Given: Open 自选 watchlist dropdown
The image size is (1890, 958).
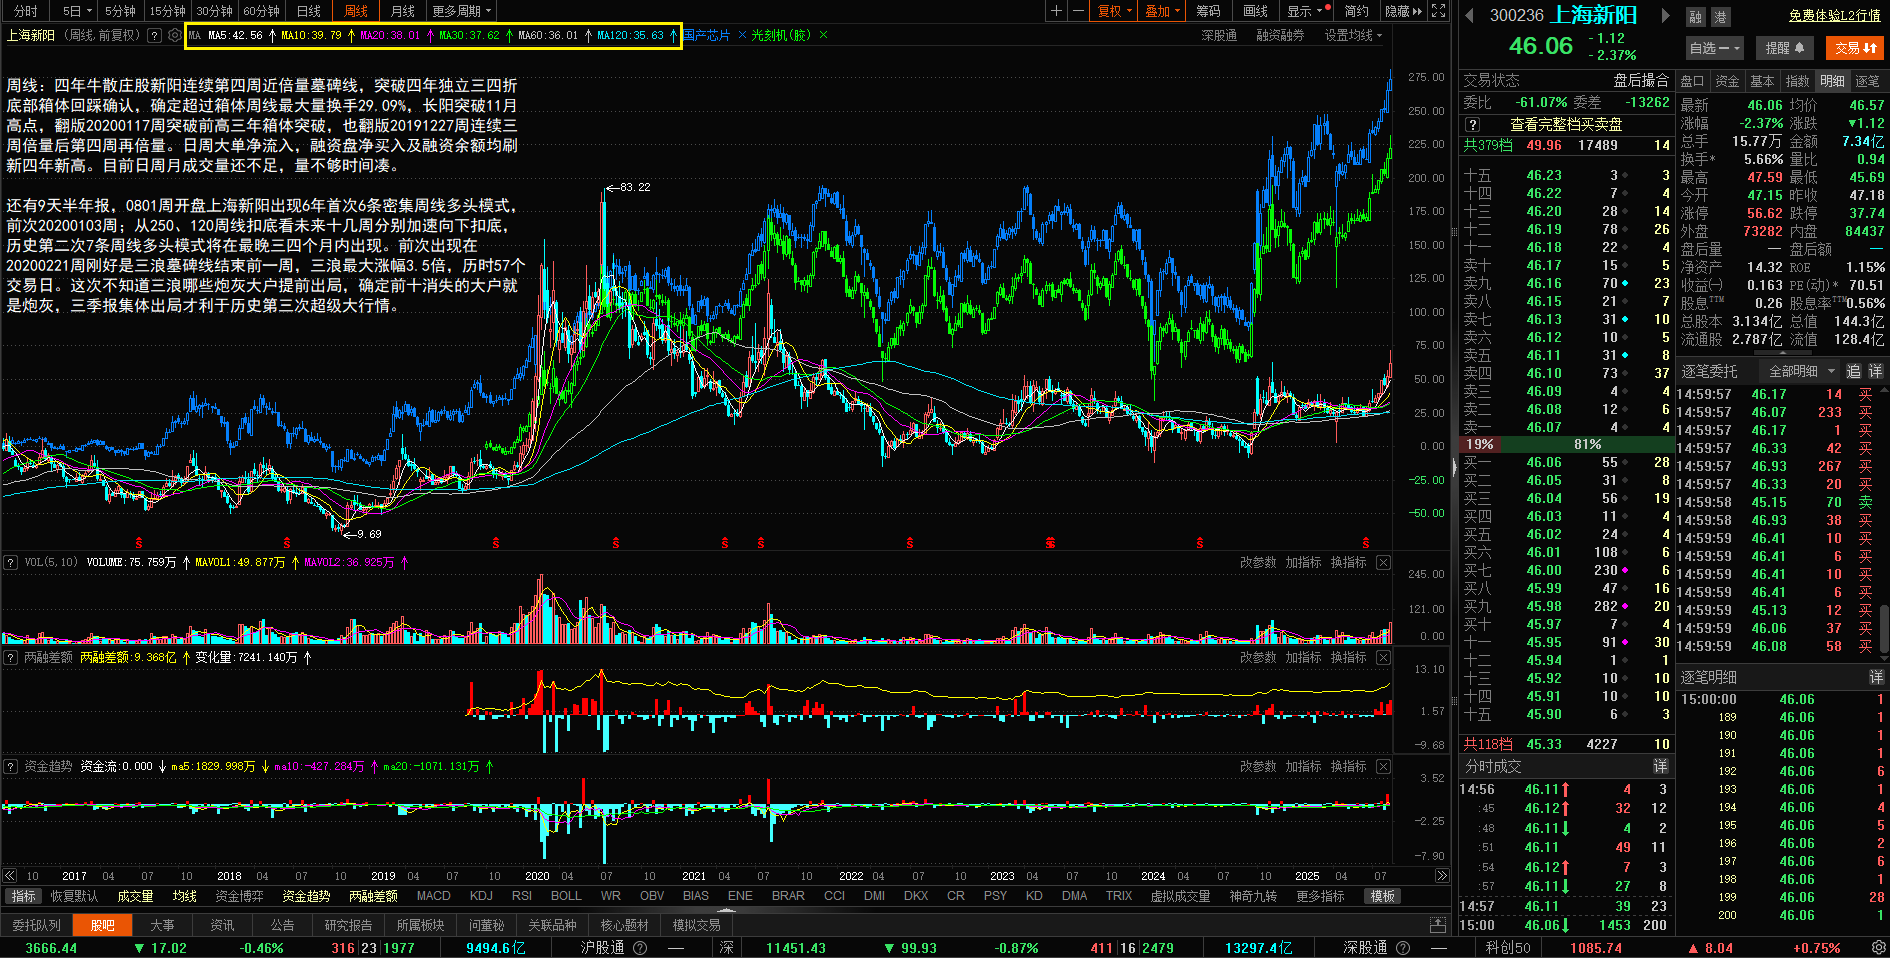Looking at the screenshot, I should click(x=1714, y=48).
